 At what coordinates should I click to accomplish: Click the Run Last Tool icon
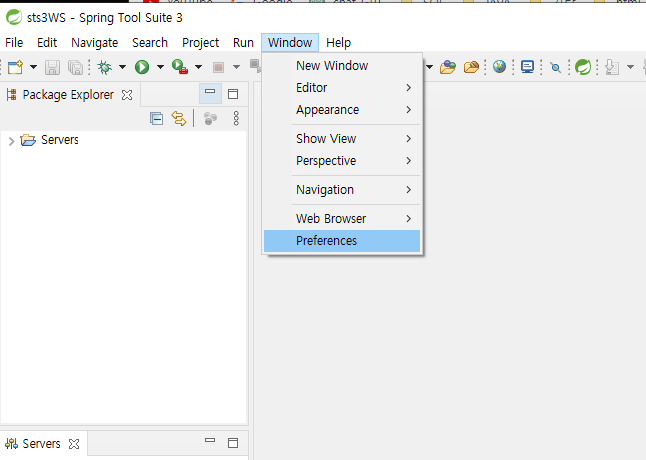(x=180, y=67)
